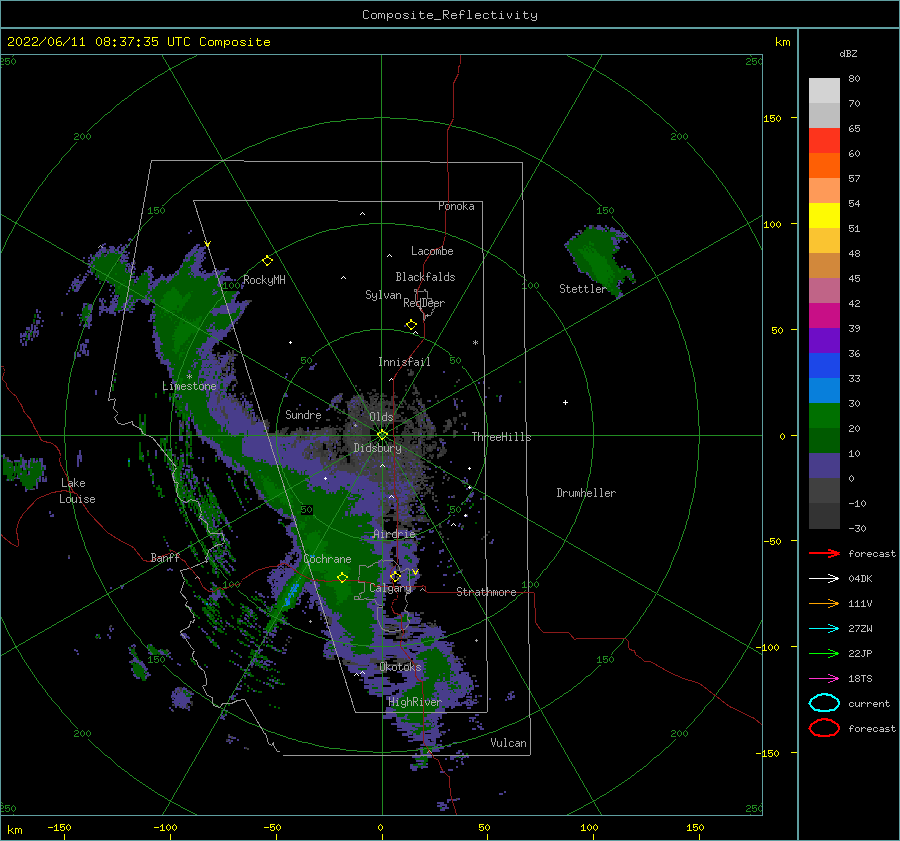Click the Calgary city label

[x=390, y=588]
